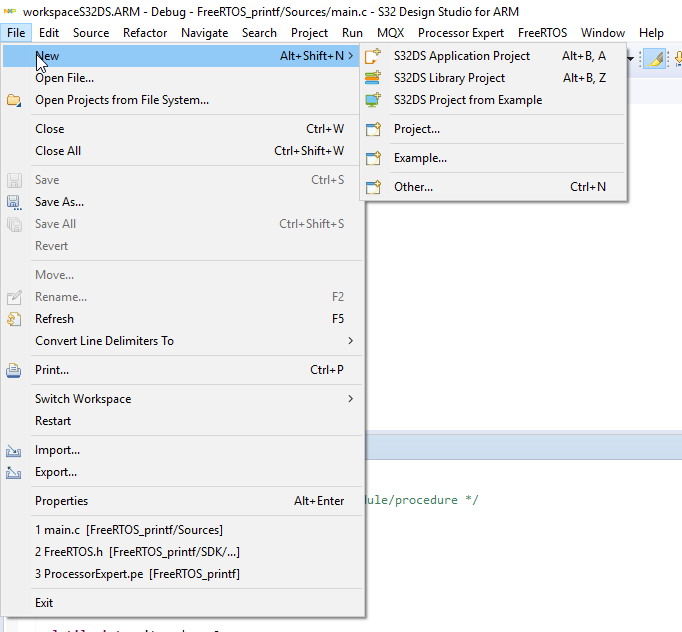Click the highlighter toolbar icon at top right

(655, 59)
